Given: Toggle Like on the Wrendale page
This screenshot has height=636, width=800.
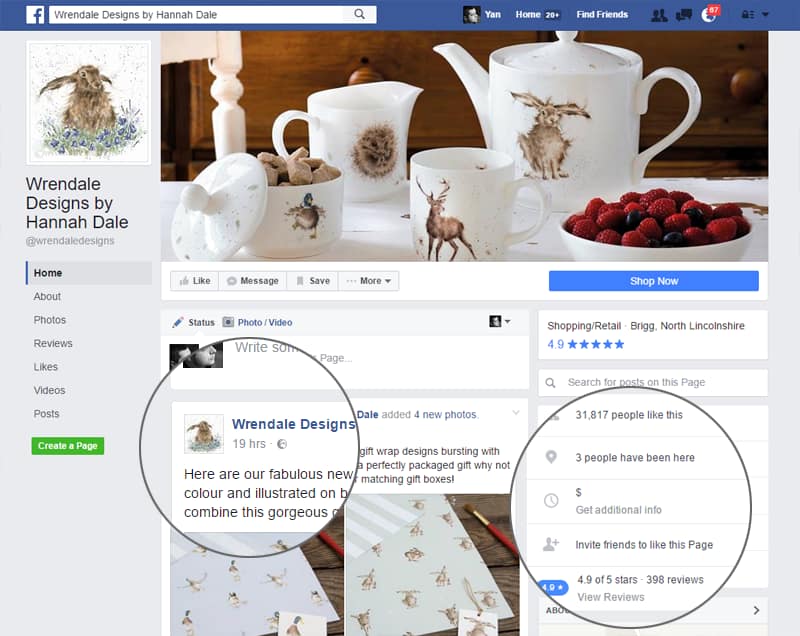Looking at the screenshot, I should pyautogui.click(x=194, y=281).
